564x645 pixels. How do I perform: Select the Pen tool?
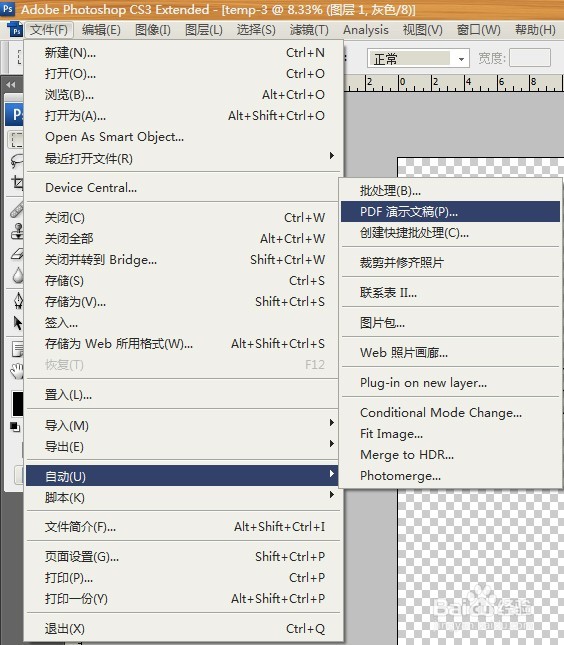pos(18,301)
